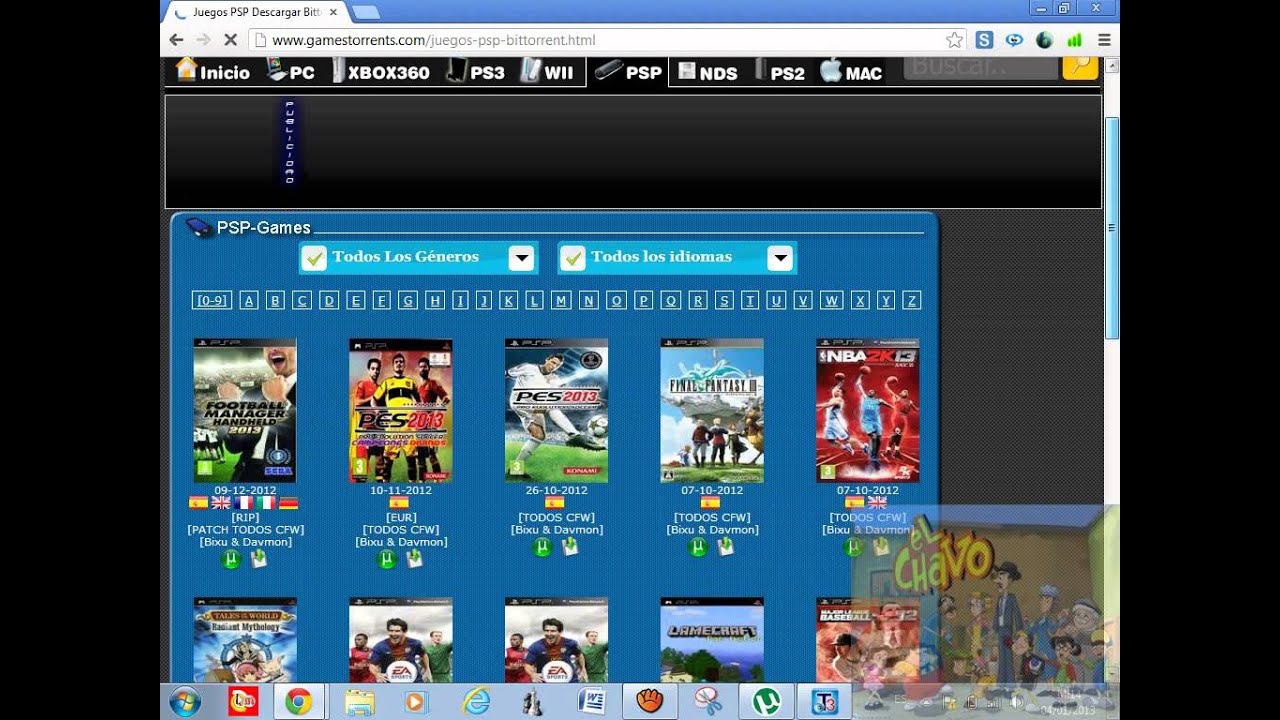1280x720 pixels.
Task: Click the 09-12-2012 date under Football Manager
Action: click(245, 490)
